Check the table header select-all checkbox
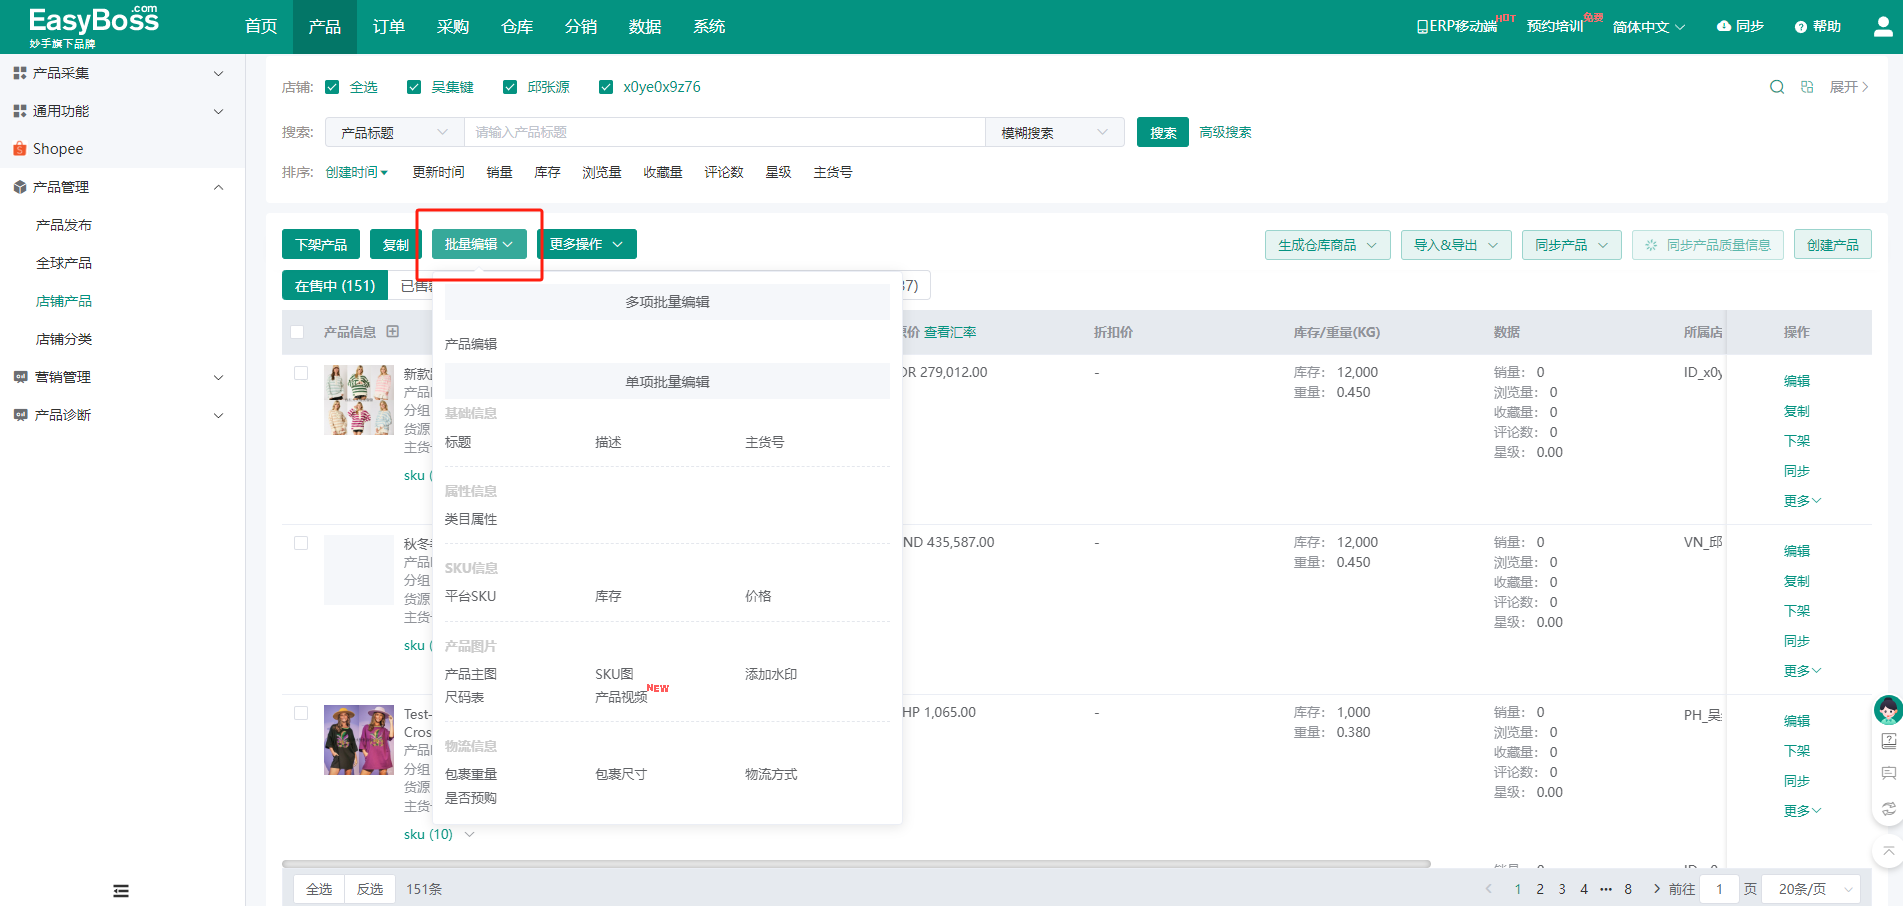This screenshot has width=1903, height=906. pyautogui.click(x=297, y=332)
